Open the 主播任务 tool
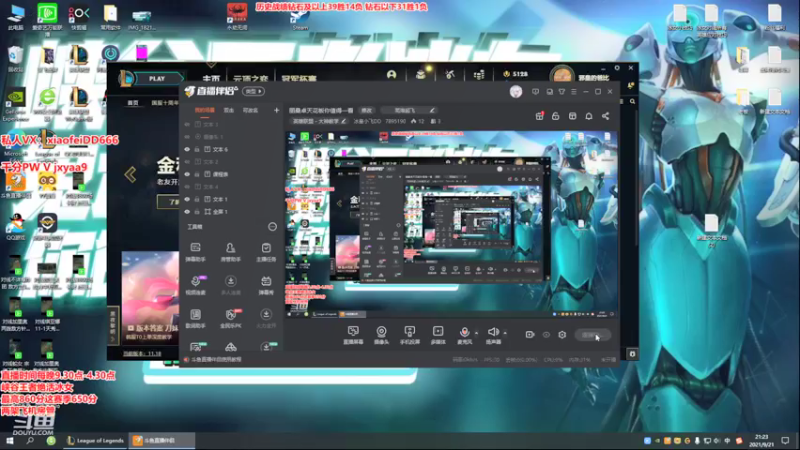This screenshot has width=800, height=450. (x=266, y=252)
